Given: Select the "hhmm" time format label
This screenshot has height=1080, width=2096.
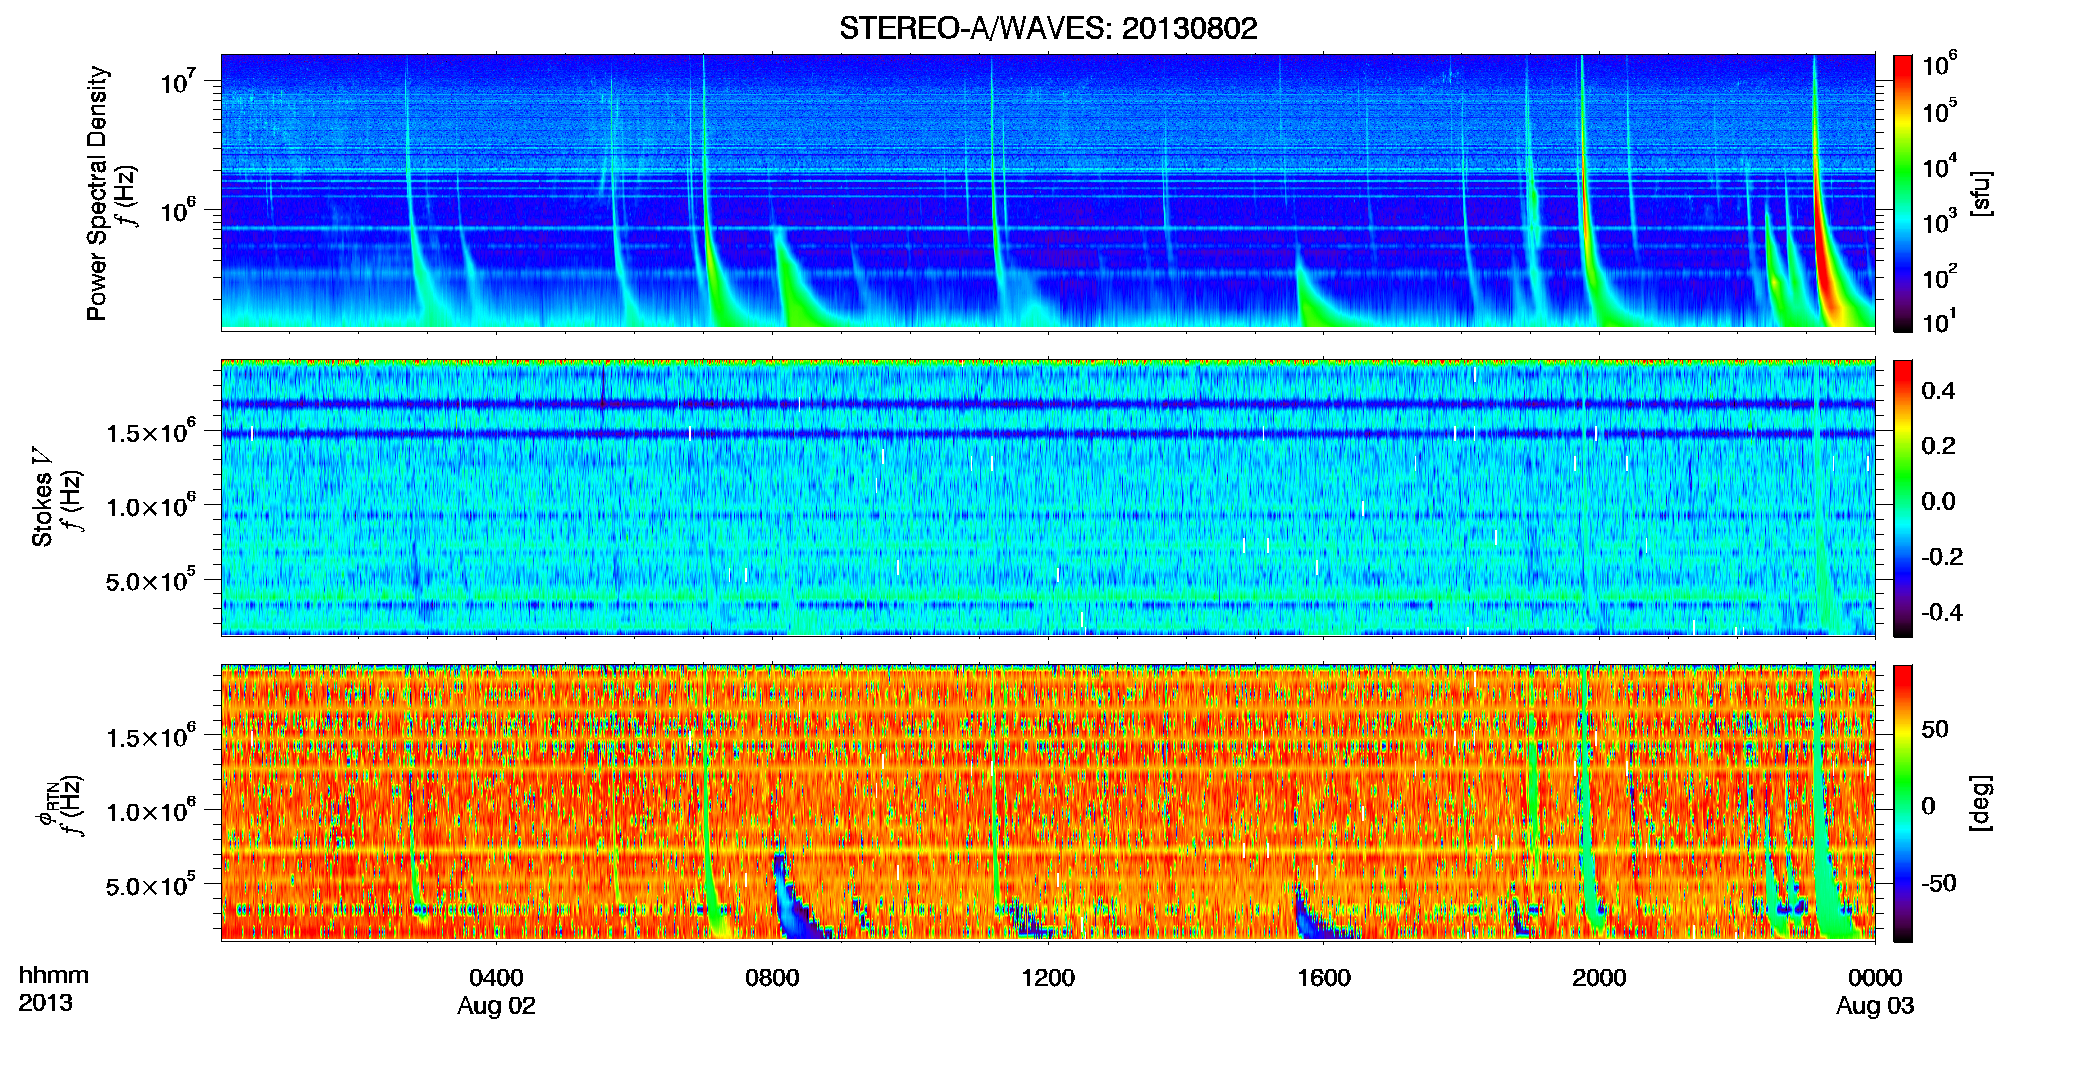Looking at the screenshot, I should pyautogui.click(x=54, y=976).
